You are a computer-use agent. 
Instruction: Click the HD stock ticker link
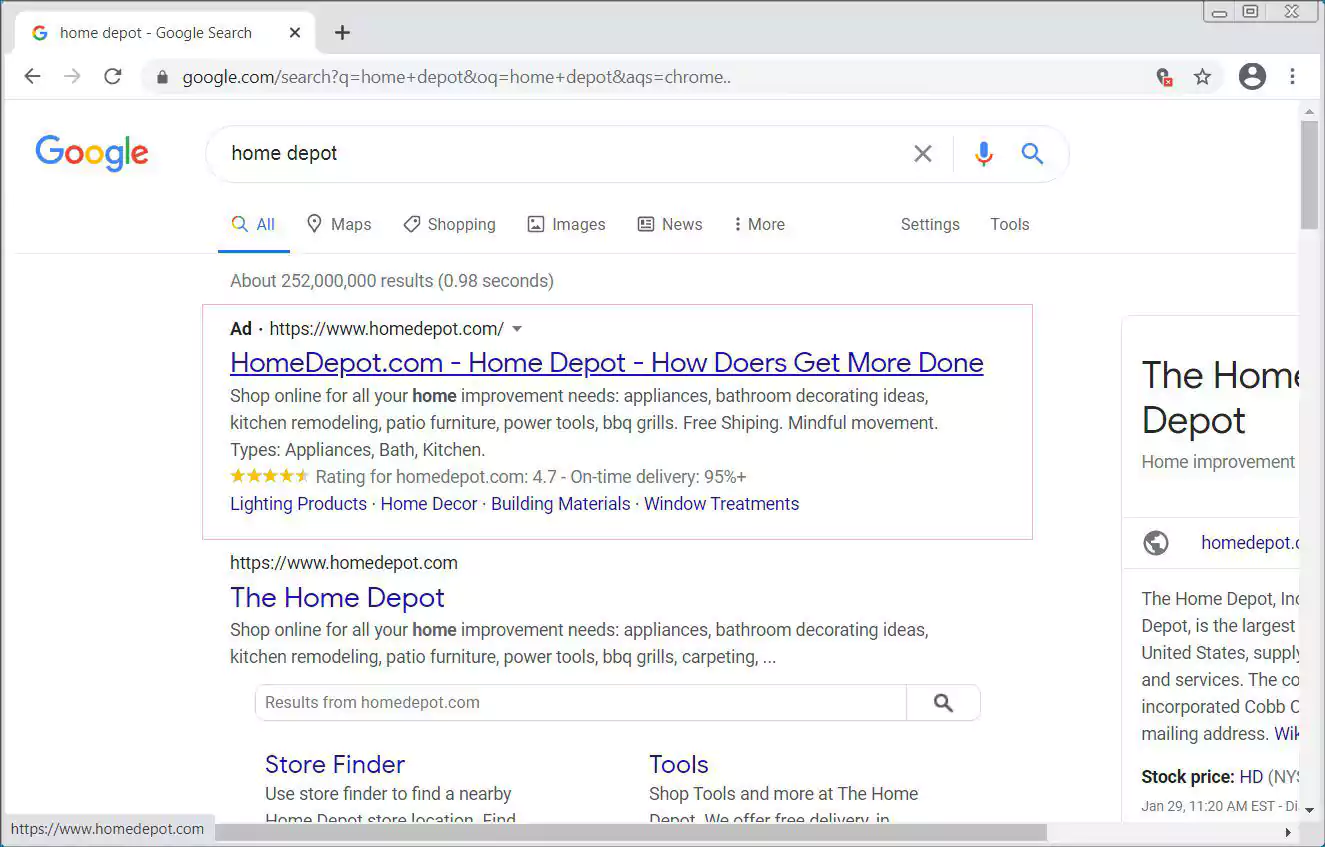point(1251,777)
